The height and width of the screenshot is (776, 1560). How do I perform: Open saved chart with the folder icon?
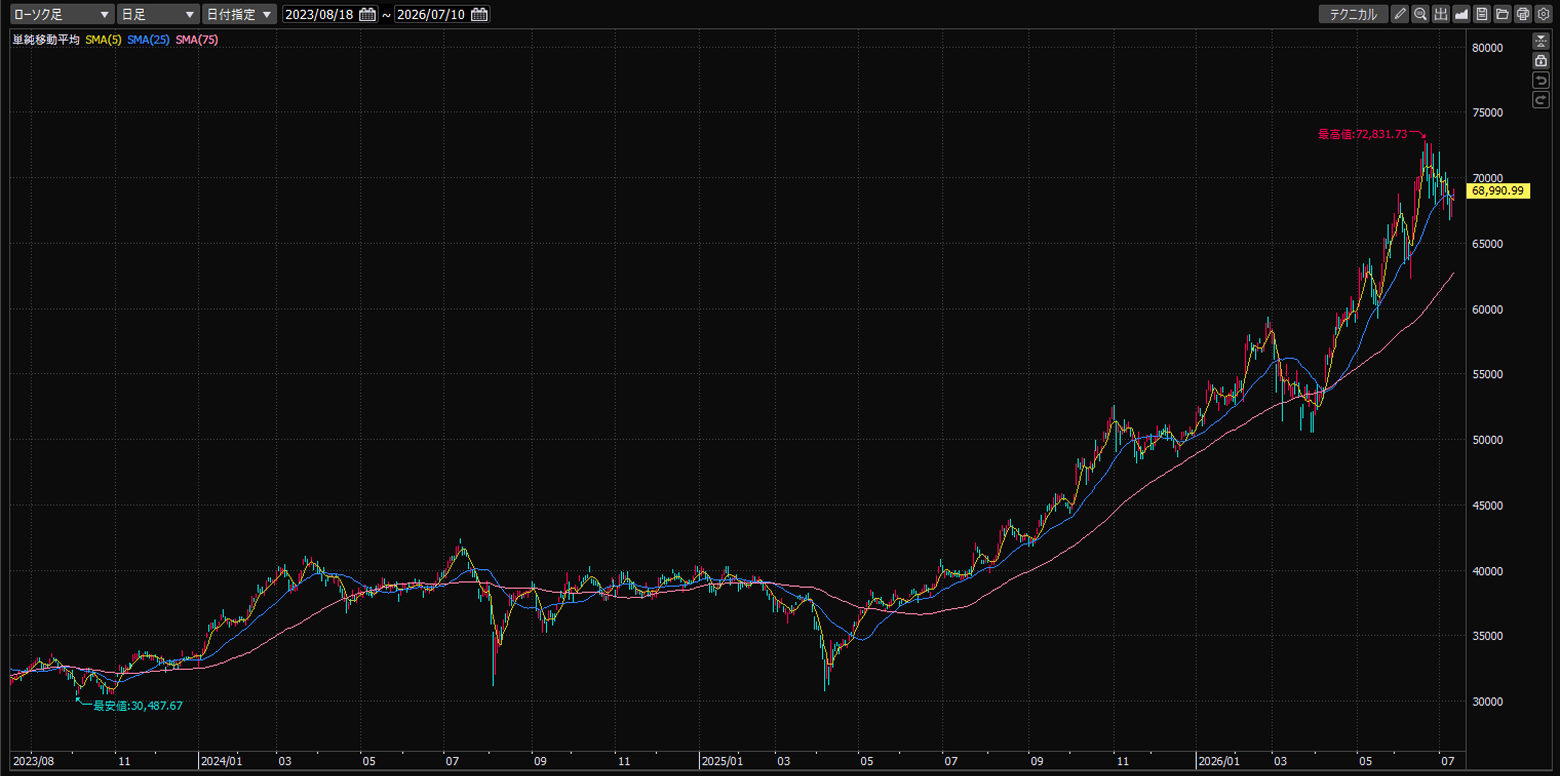coord(1502,14)
